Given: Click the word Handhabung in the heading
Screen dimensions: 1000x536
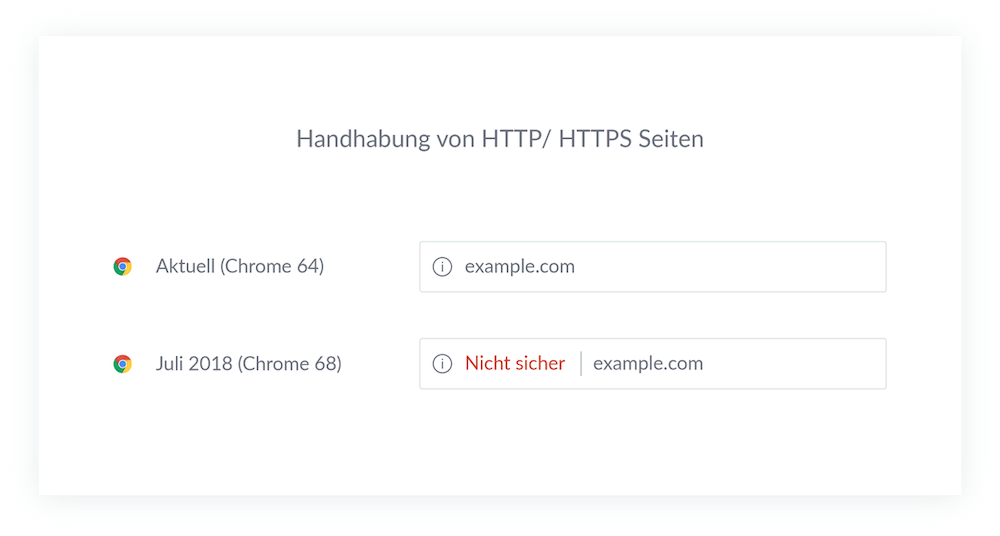Looking at the screenshot, I should coord(364,139).
